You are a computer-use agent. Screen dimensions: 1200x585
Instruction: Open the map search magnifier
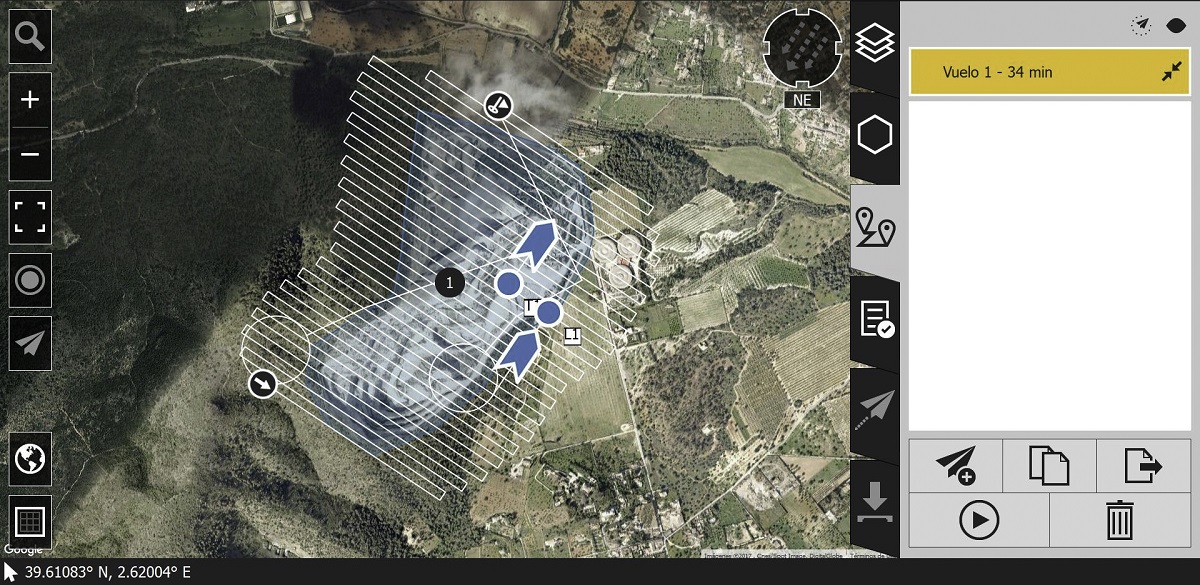pos(30,38)
